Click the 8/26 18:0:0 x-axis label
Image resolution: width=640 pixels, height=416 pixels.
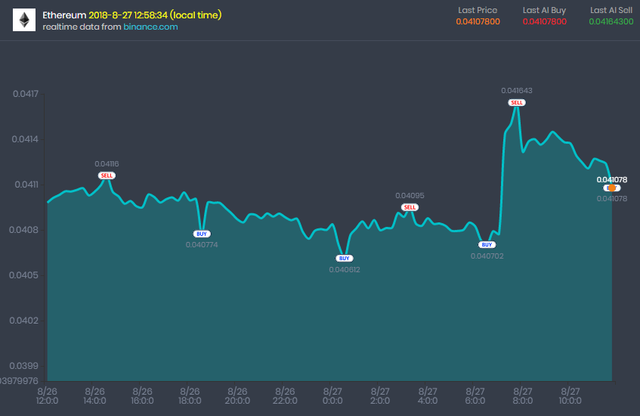pyautogui.click(x=190, y=396)
